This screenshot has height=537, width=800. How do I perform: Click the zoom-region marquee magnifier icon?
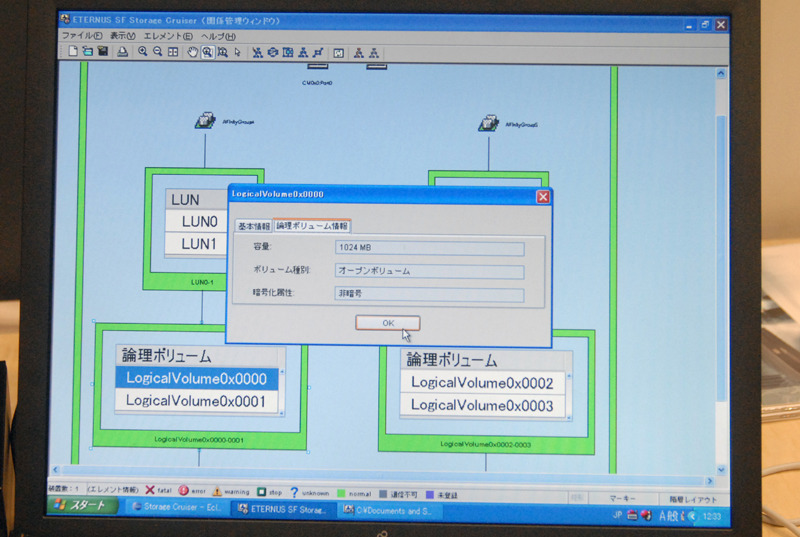pyautogui.click(x=222, y=53)
